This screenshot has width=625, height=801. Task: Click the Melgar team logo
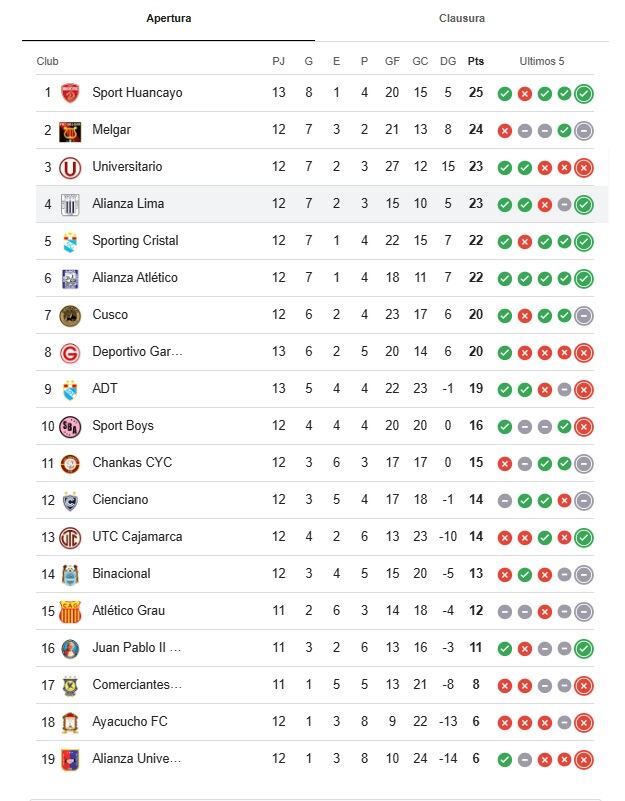pos(72,130)
